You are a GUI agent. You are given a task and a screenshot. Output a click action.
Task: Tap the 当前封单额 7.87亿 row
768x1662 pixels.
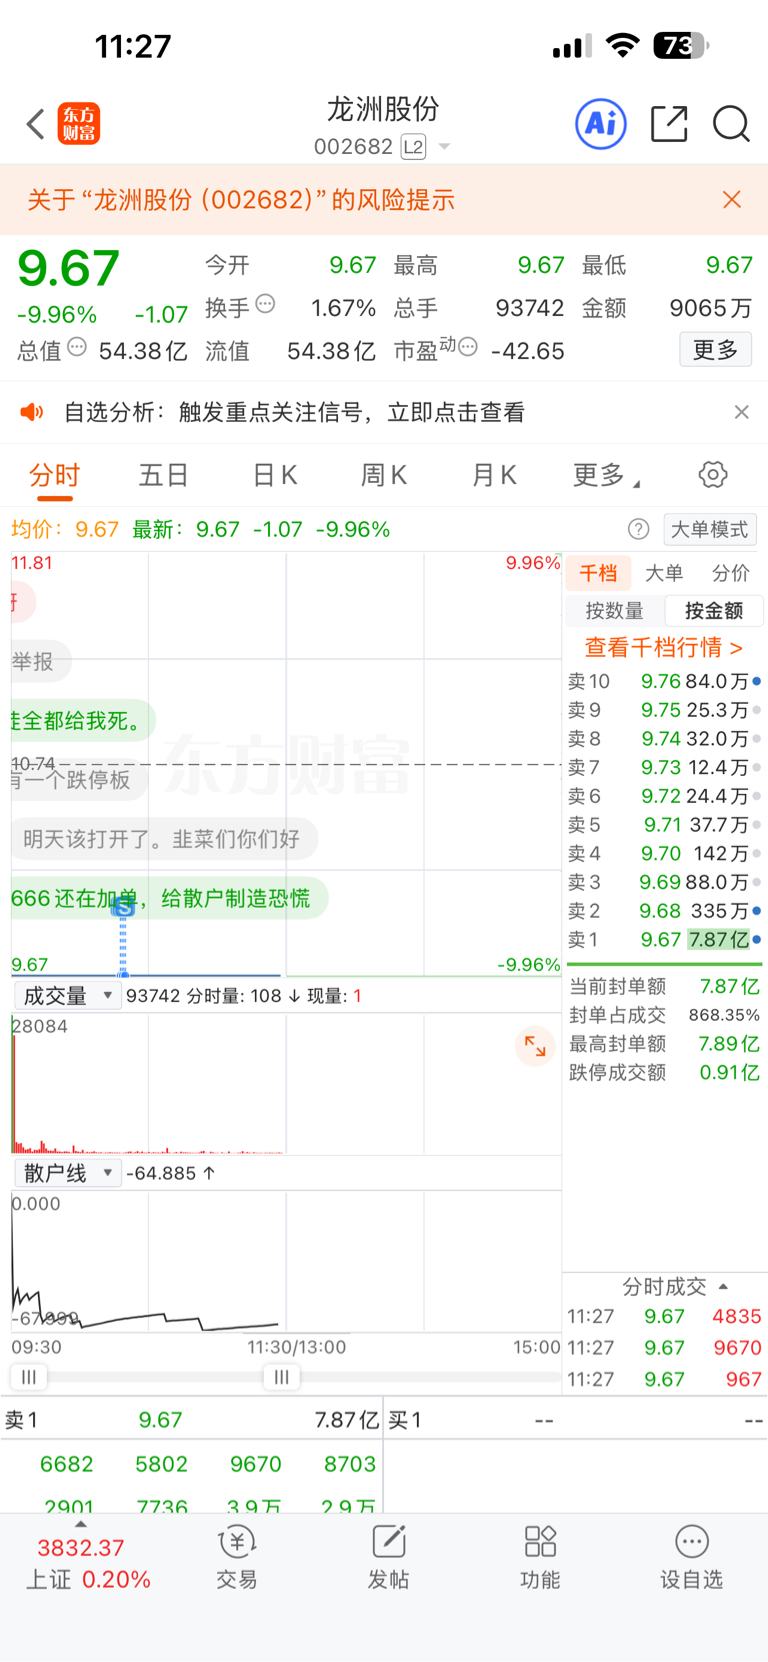pyautogui.click(x=664, y=986)
